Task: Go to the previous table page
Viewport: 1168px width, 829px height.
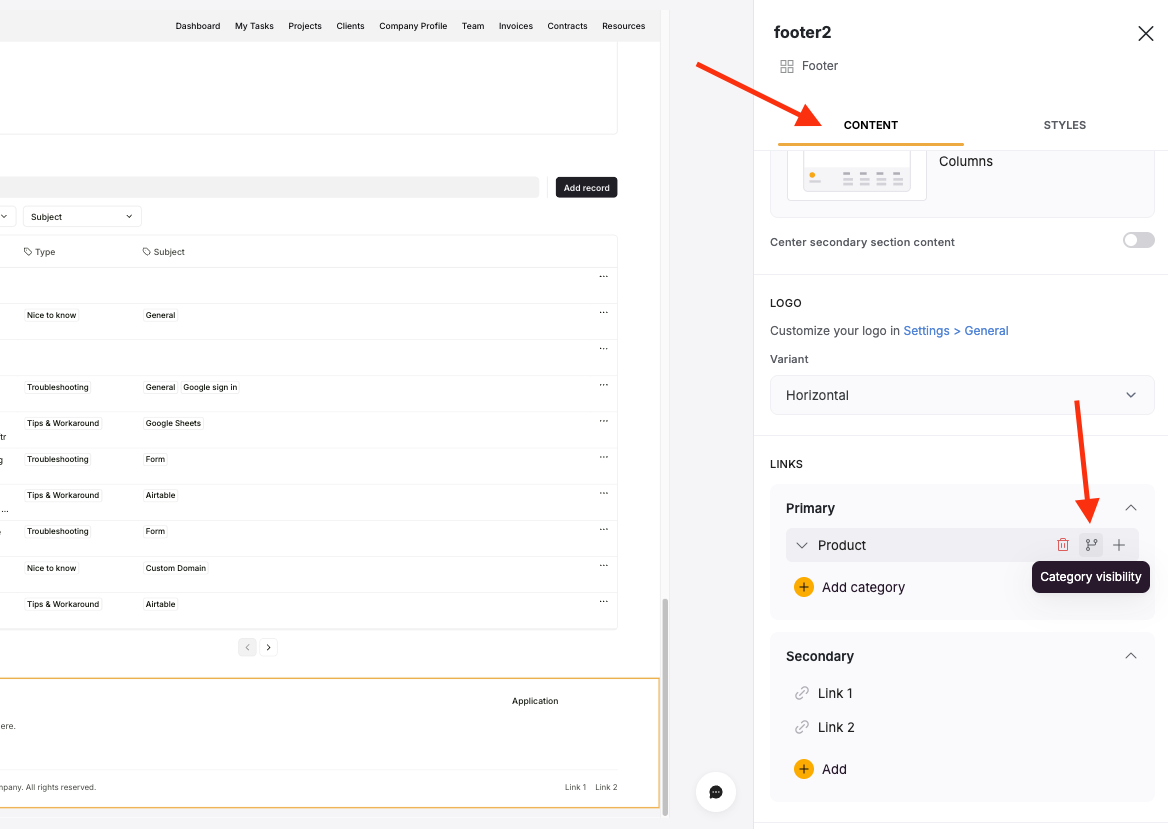Action: tap(247, 647)
